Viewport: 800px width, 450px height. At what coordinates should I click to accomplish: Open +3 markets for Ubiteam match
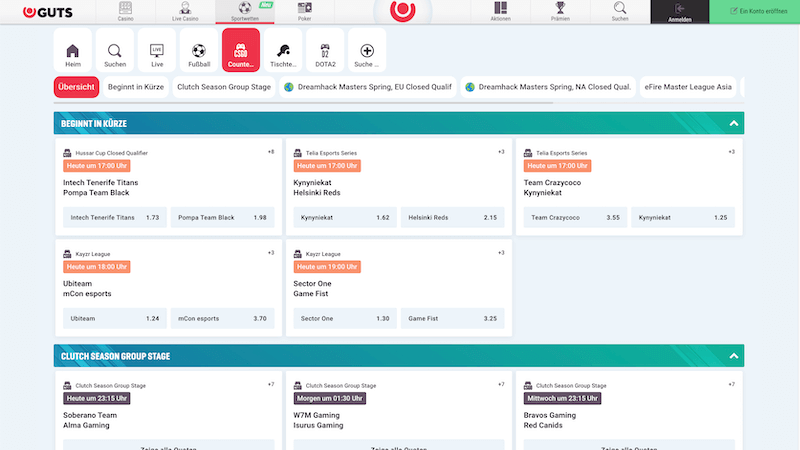pos(271,253)
